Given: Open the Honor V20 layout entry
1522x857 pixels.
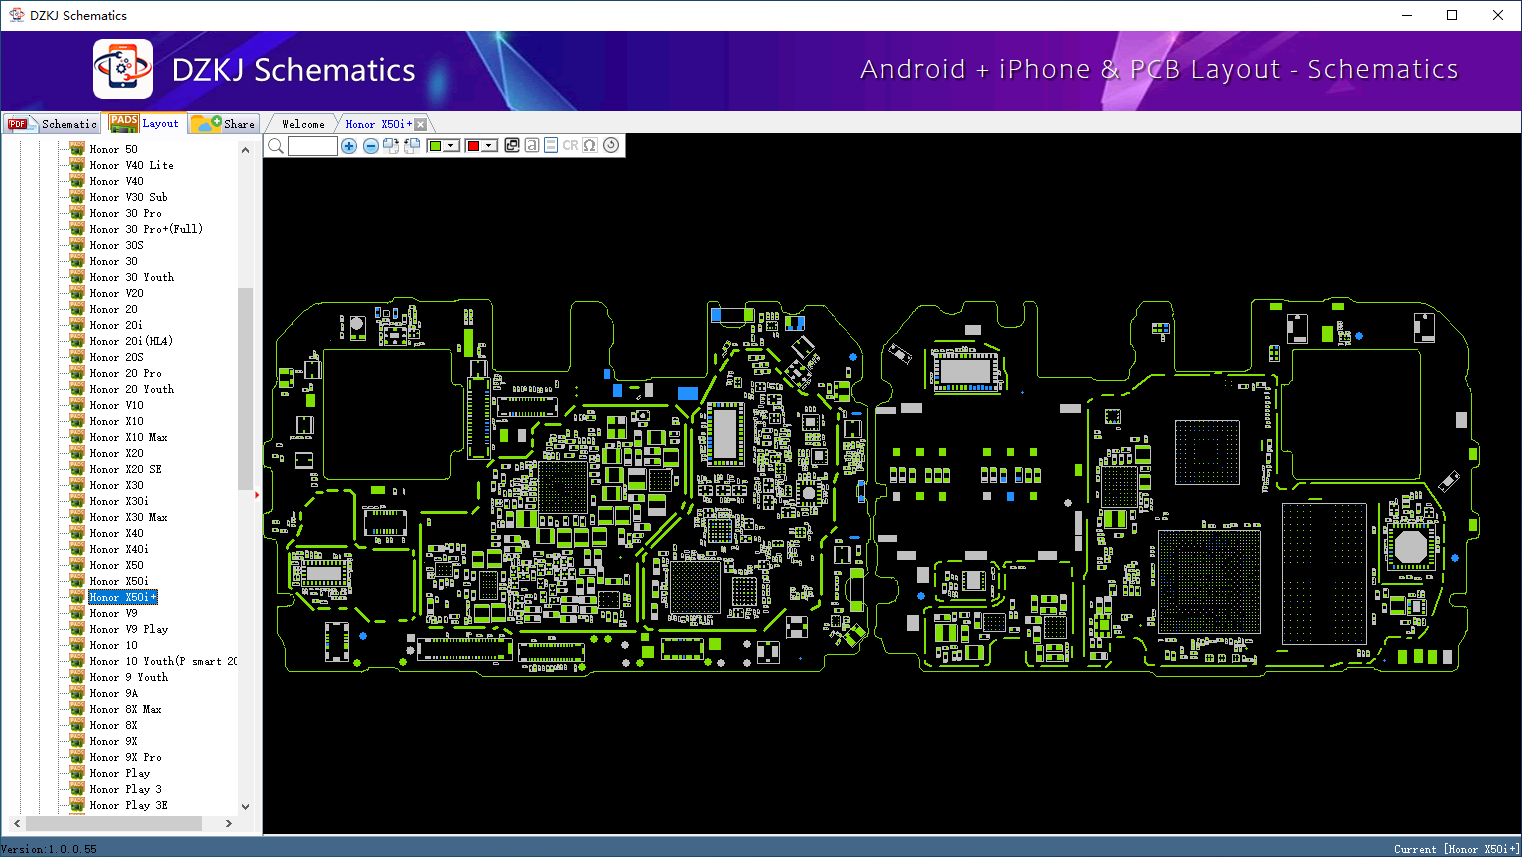Looking at the screenshot, I should pyautogui.click(x=116, y=293).
